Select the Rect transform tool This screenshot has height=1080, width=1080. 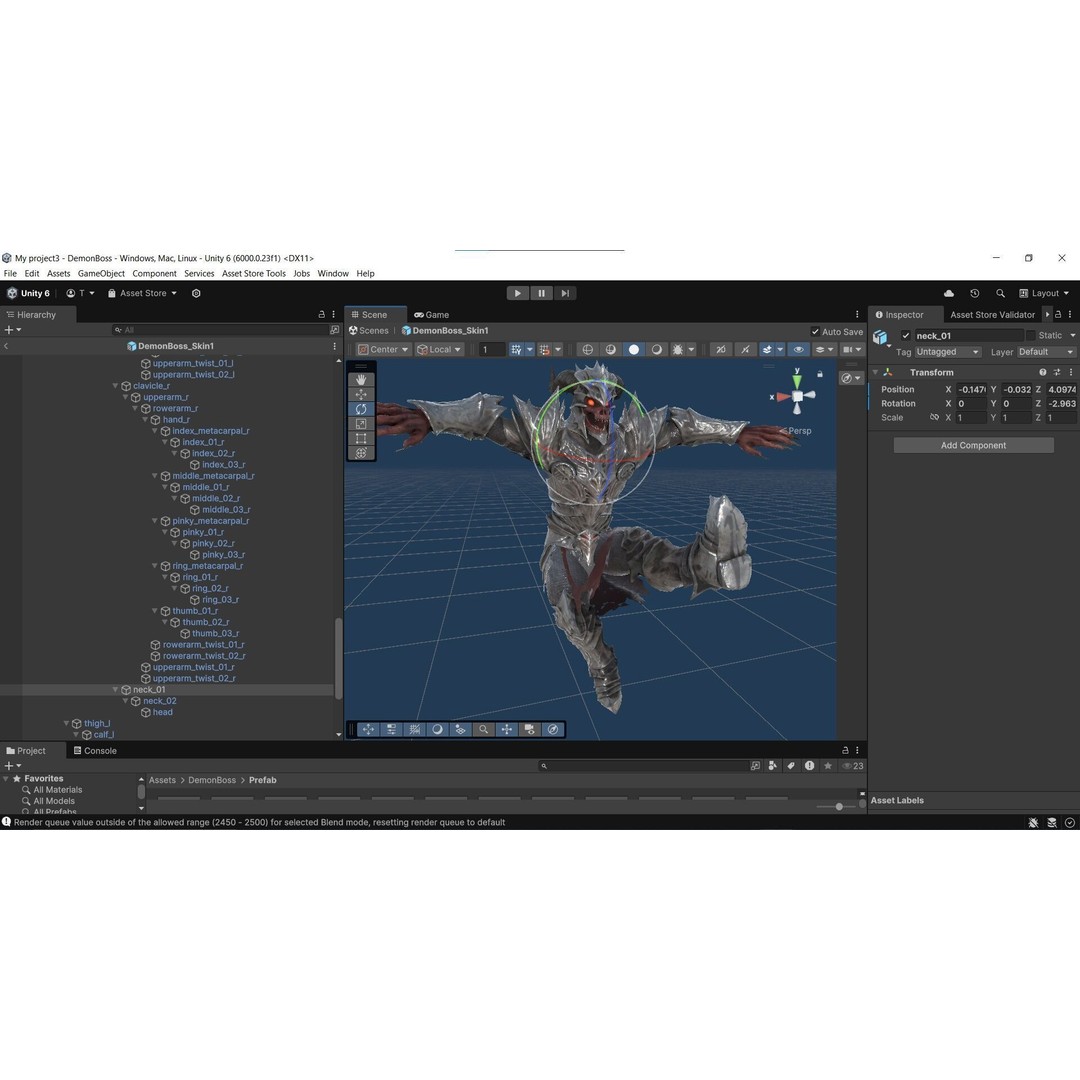pyautogui.click(x=361, y=438)
